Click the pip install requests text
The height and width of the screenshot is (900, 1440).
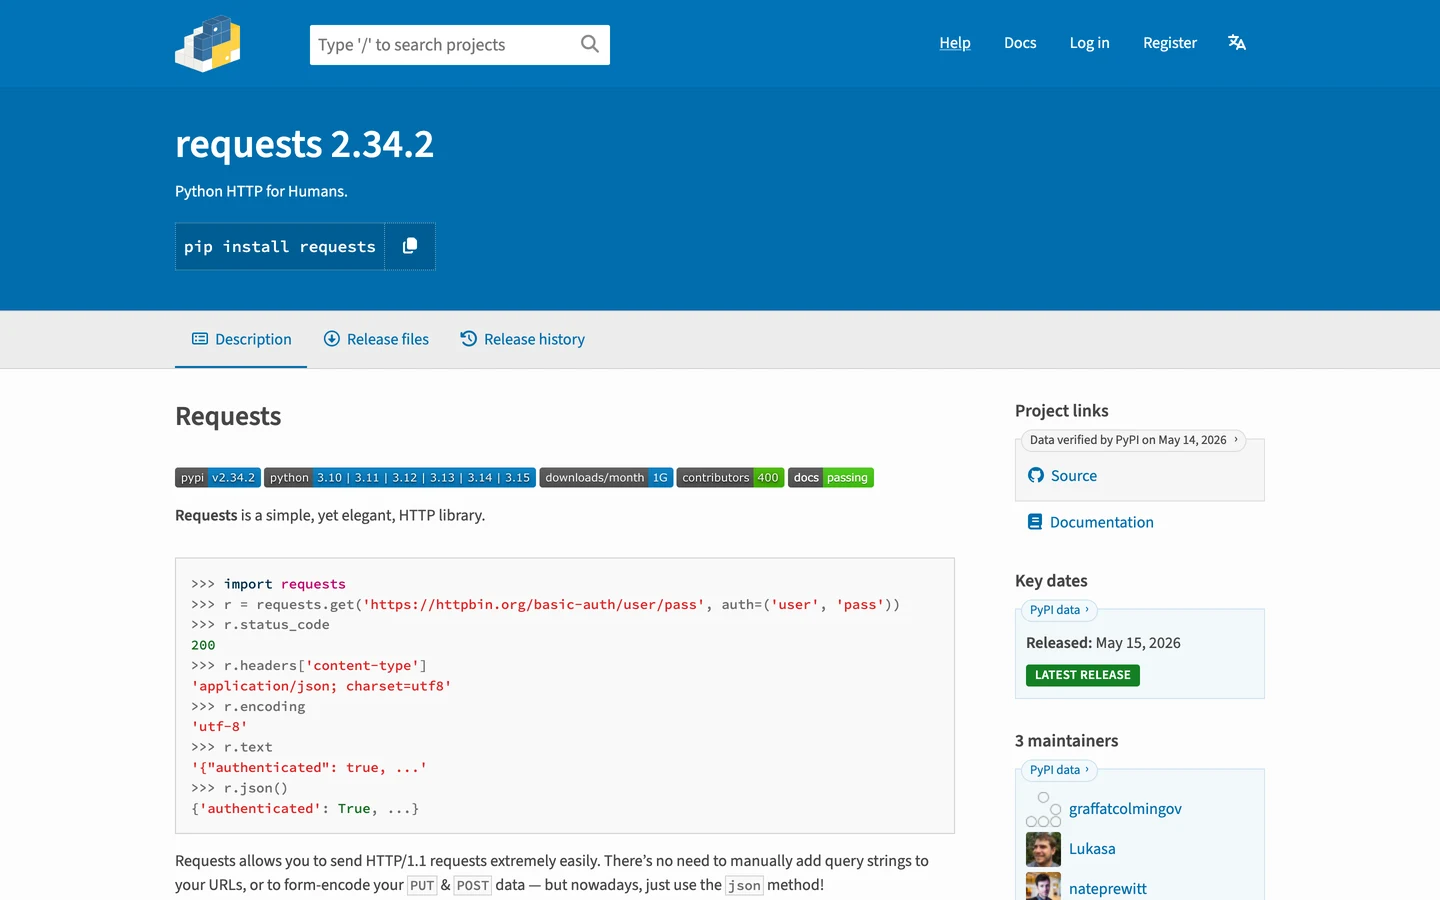pos(280,246)
